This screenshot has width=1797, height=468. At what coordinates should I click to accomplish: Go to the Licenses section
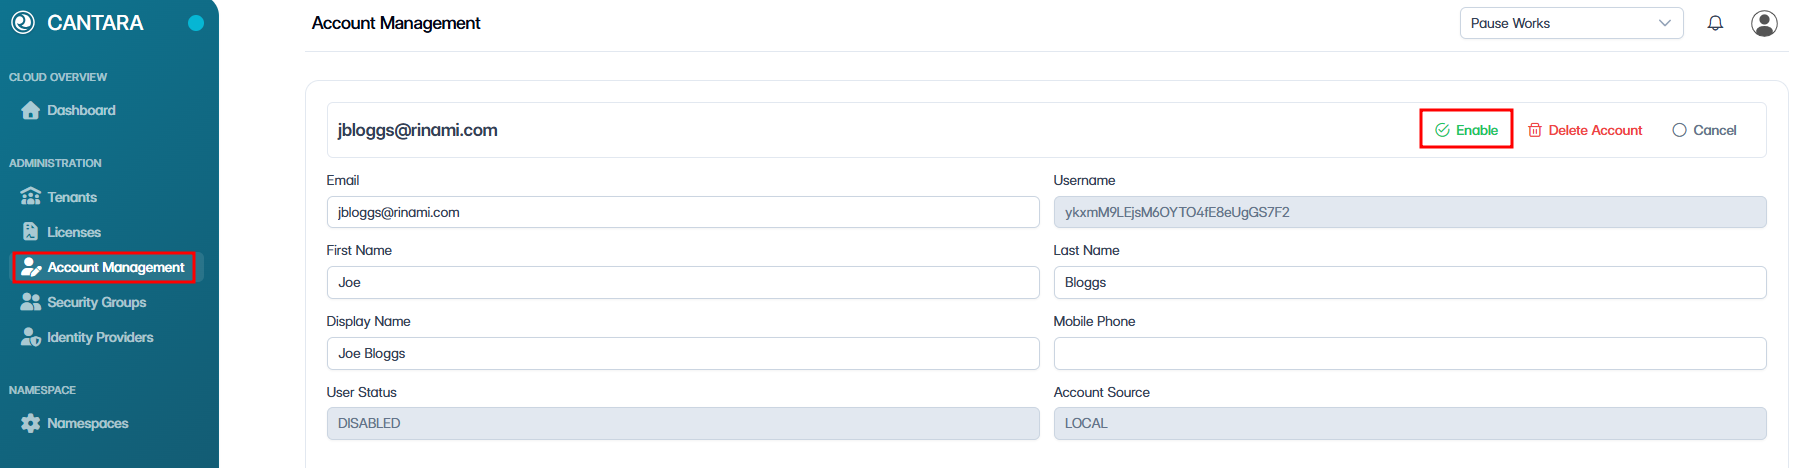pyautogui.click(x=74, y=232)
